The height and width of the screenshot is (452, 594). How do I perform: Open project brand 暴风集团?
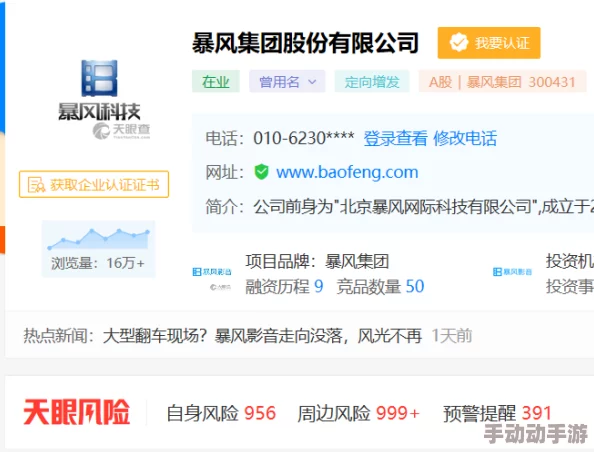[357, 261]
